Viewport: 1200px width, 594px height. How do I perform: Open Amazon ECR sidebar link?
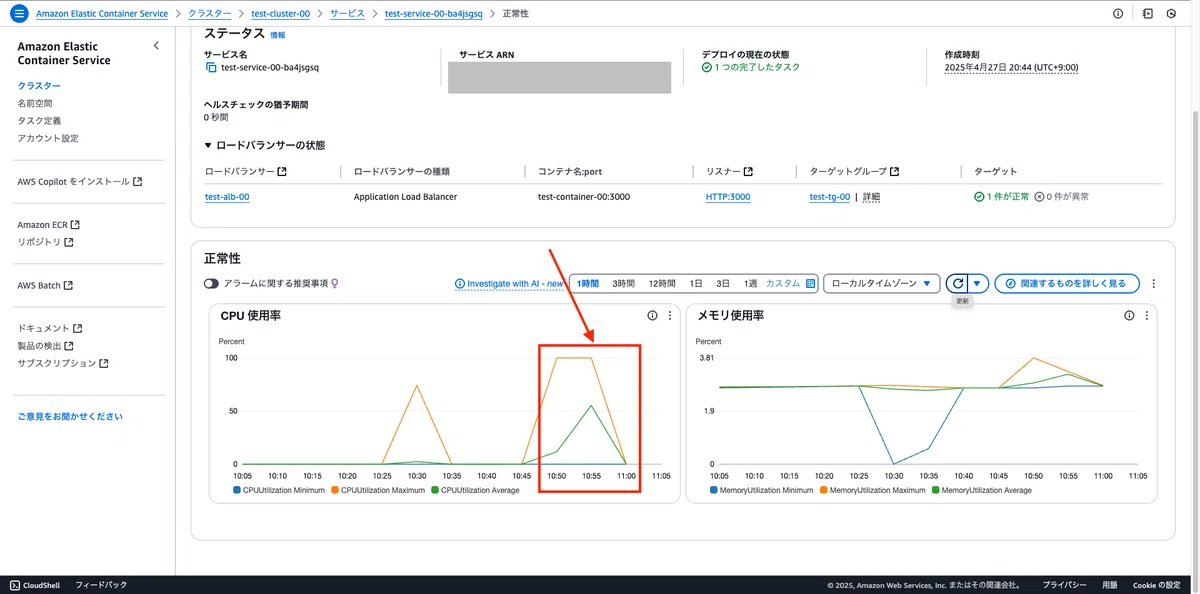(48, 225)
